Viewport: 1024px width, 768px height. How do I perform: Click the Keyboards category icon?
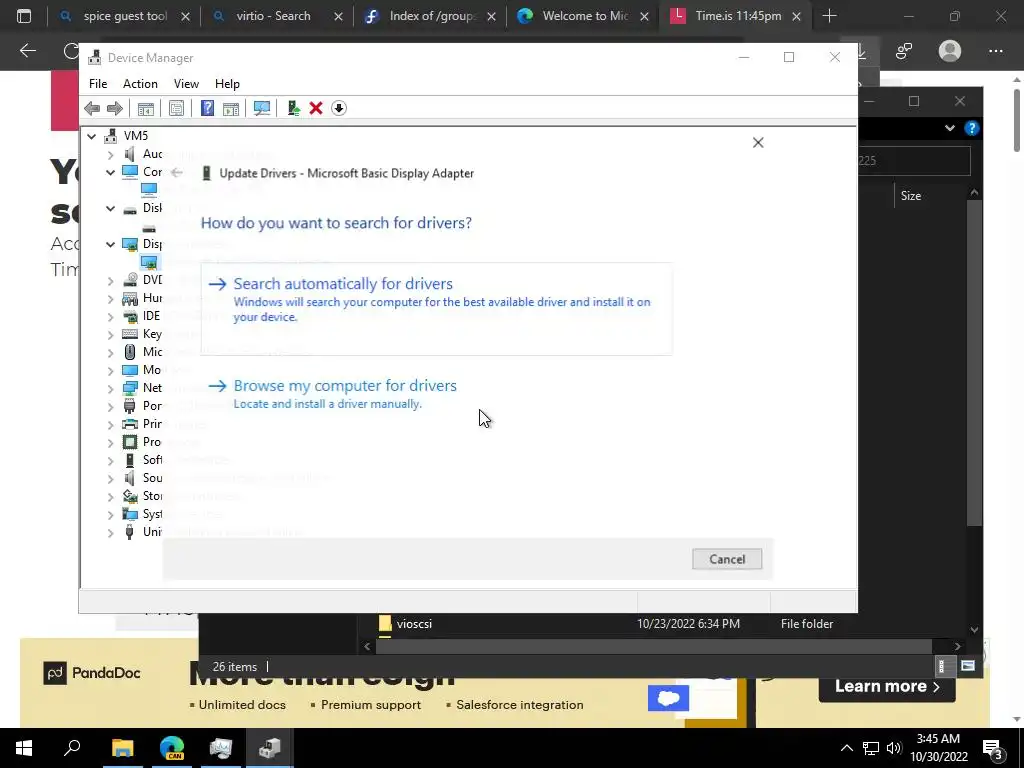coord(130,334)
